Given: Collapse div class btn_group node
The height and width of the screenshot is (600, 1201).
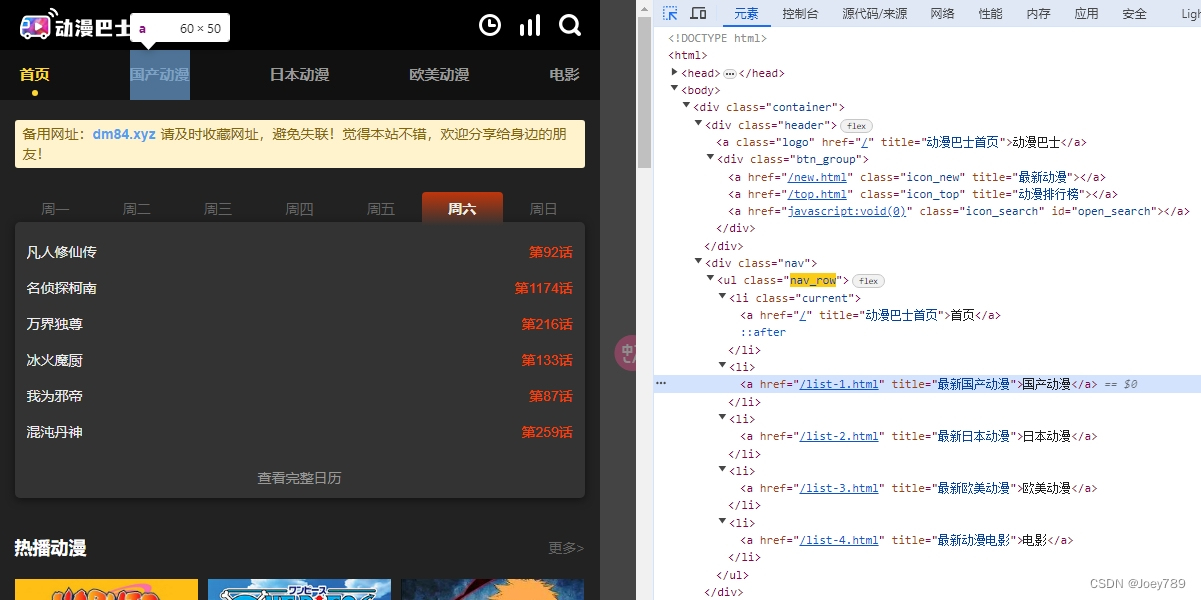Looking at the screenshot, I should pos(711,159).
